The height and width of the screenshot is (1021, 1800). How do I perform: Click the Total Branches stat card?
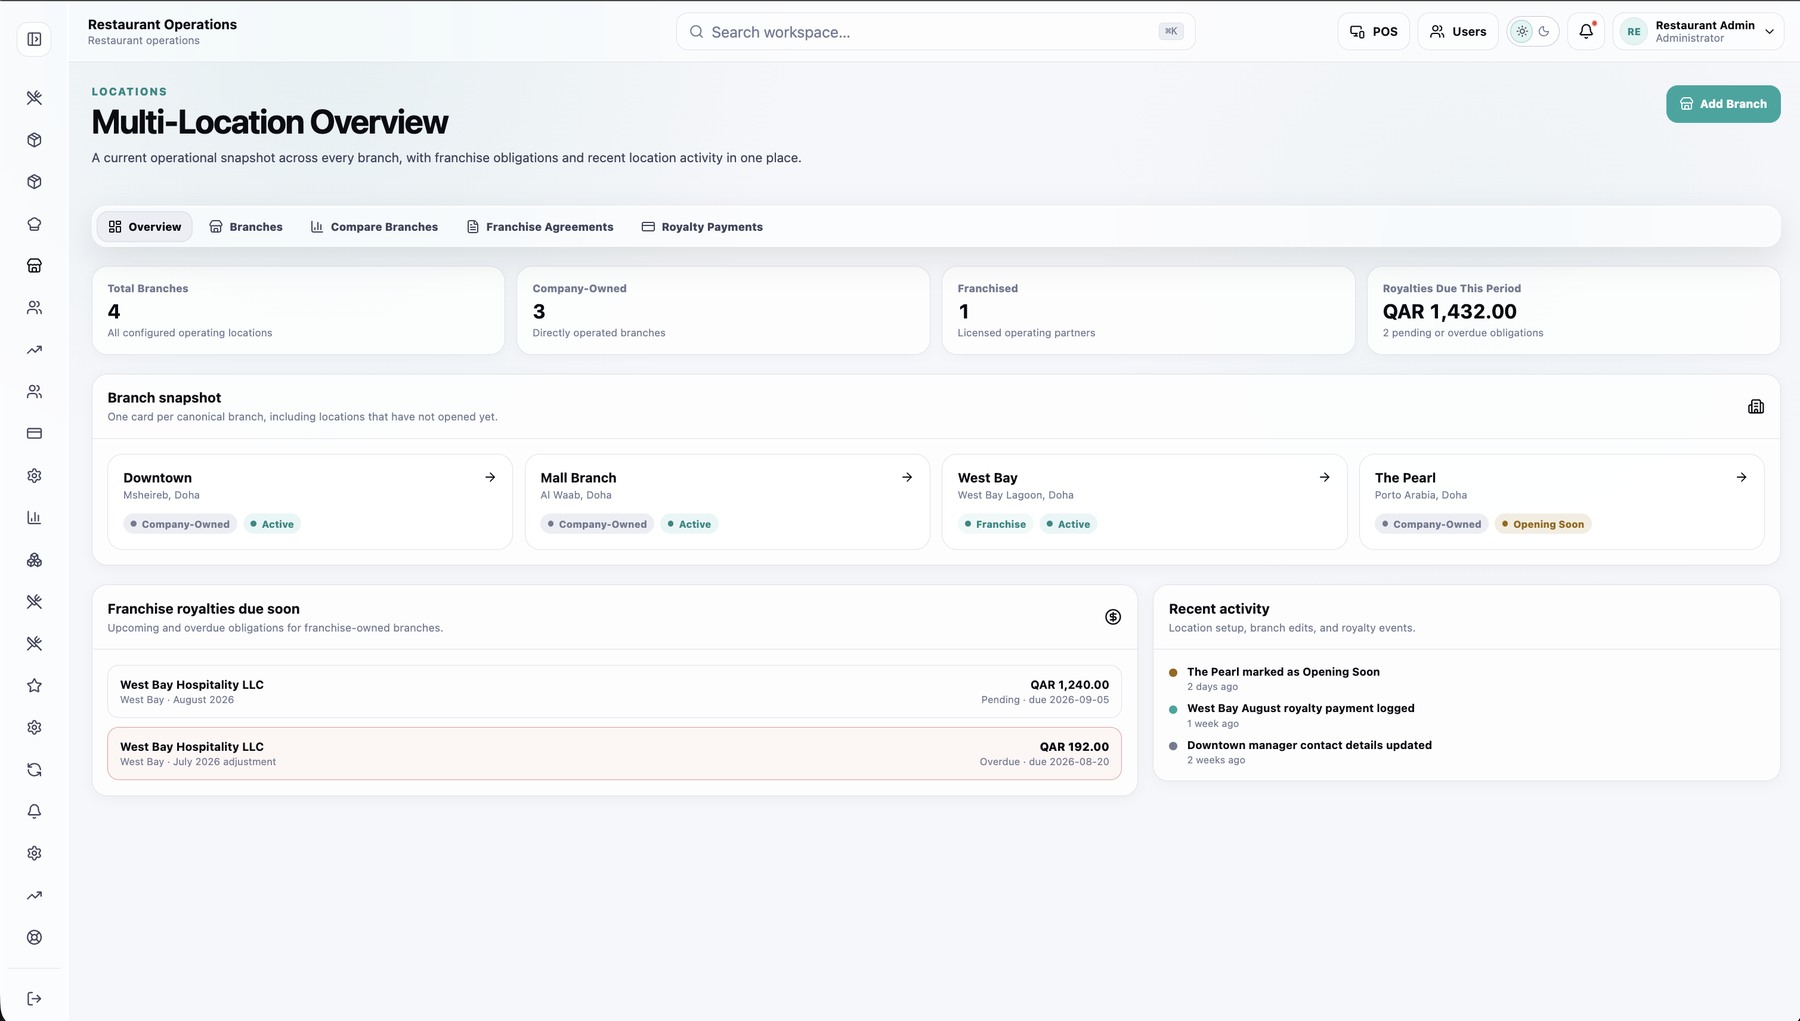[298, 310]
